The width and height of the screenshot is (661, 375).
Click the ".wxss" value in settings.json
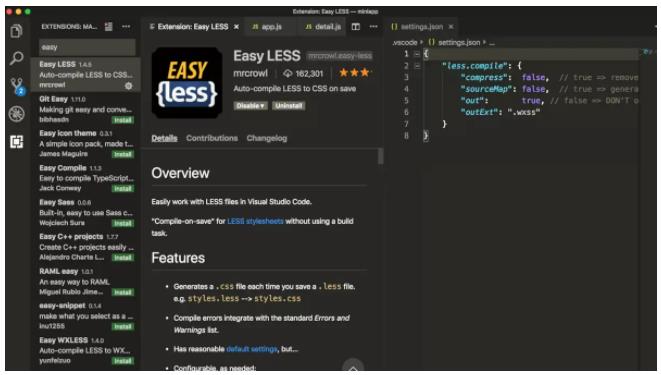[x=523, y=112]
